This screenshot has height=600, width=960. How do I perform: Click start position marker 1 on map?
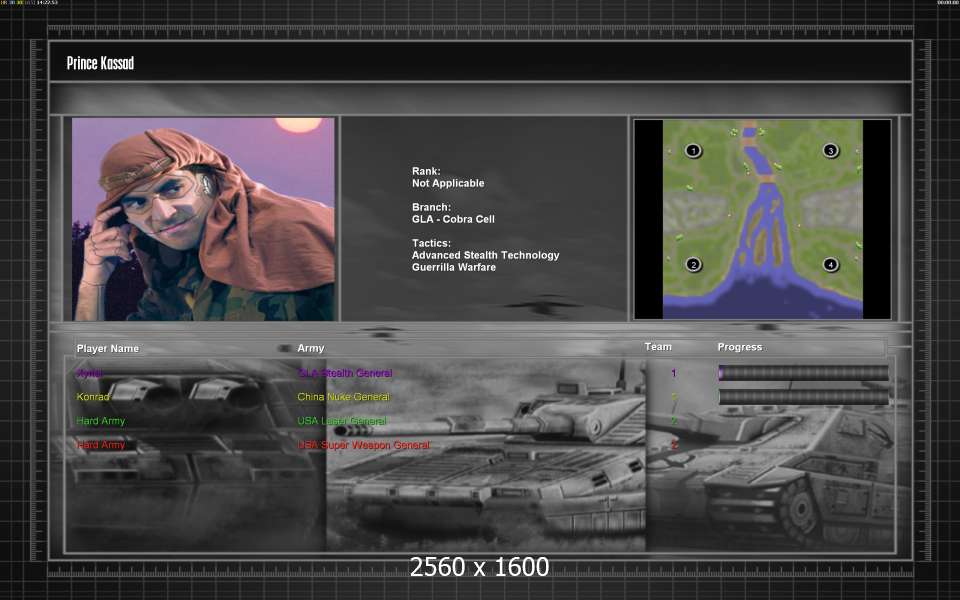click(x=693, y=151)
